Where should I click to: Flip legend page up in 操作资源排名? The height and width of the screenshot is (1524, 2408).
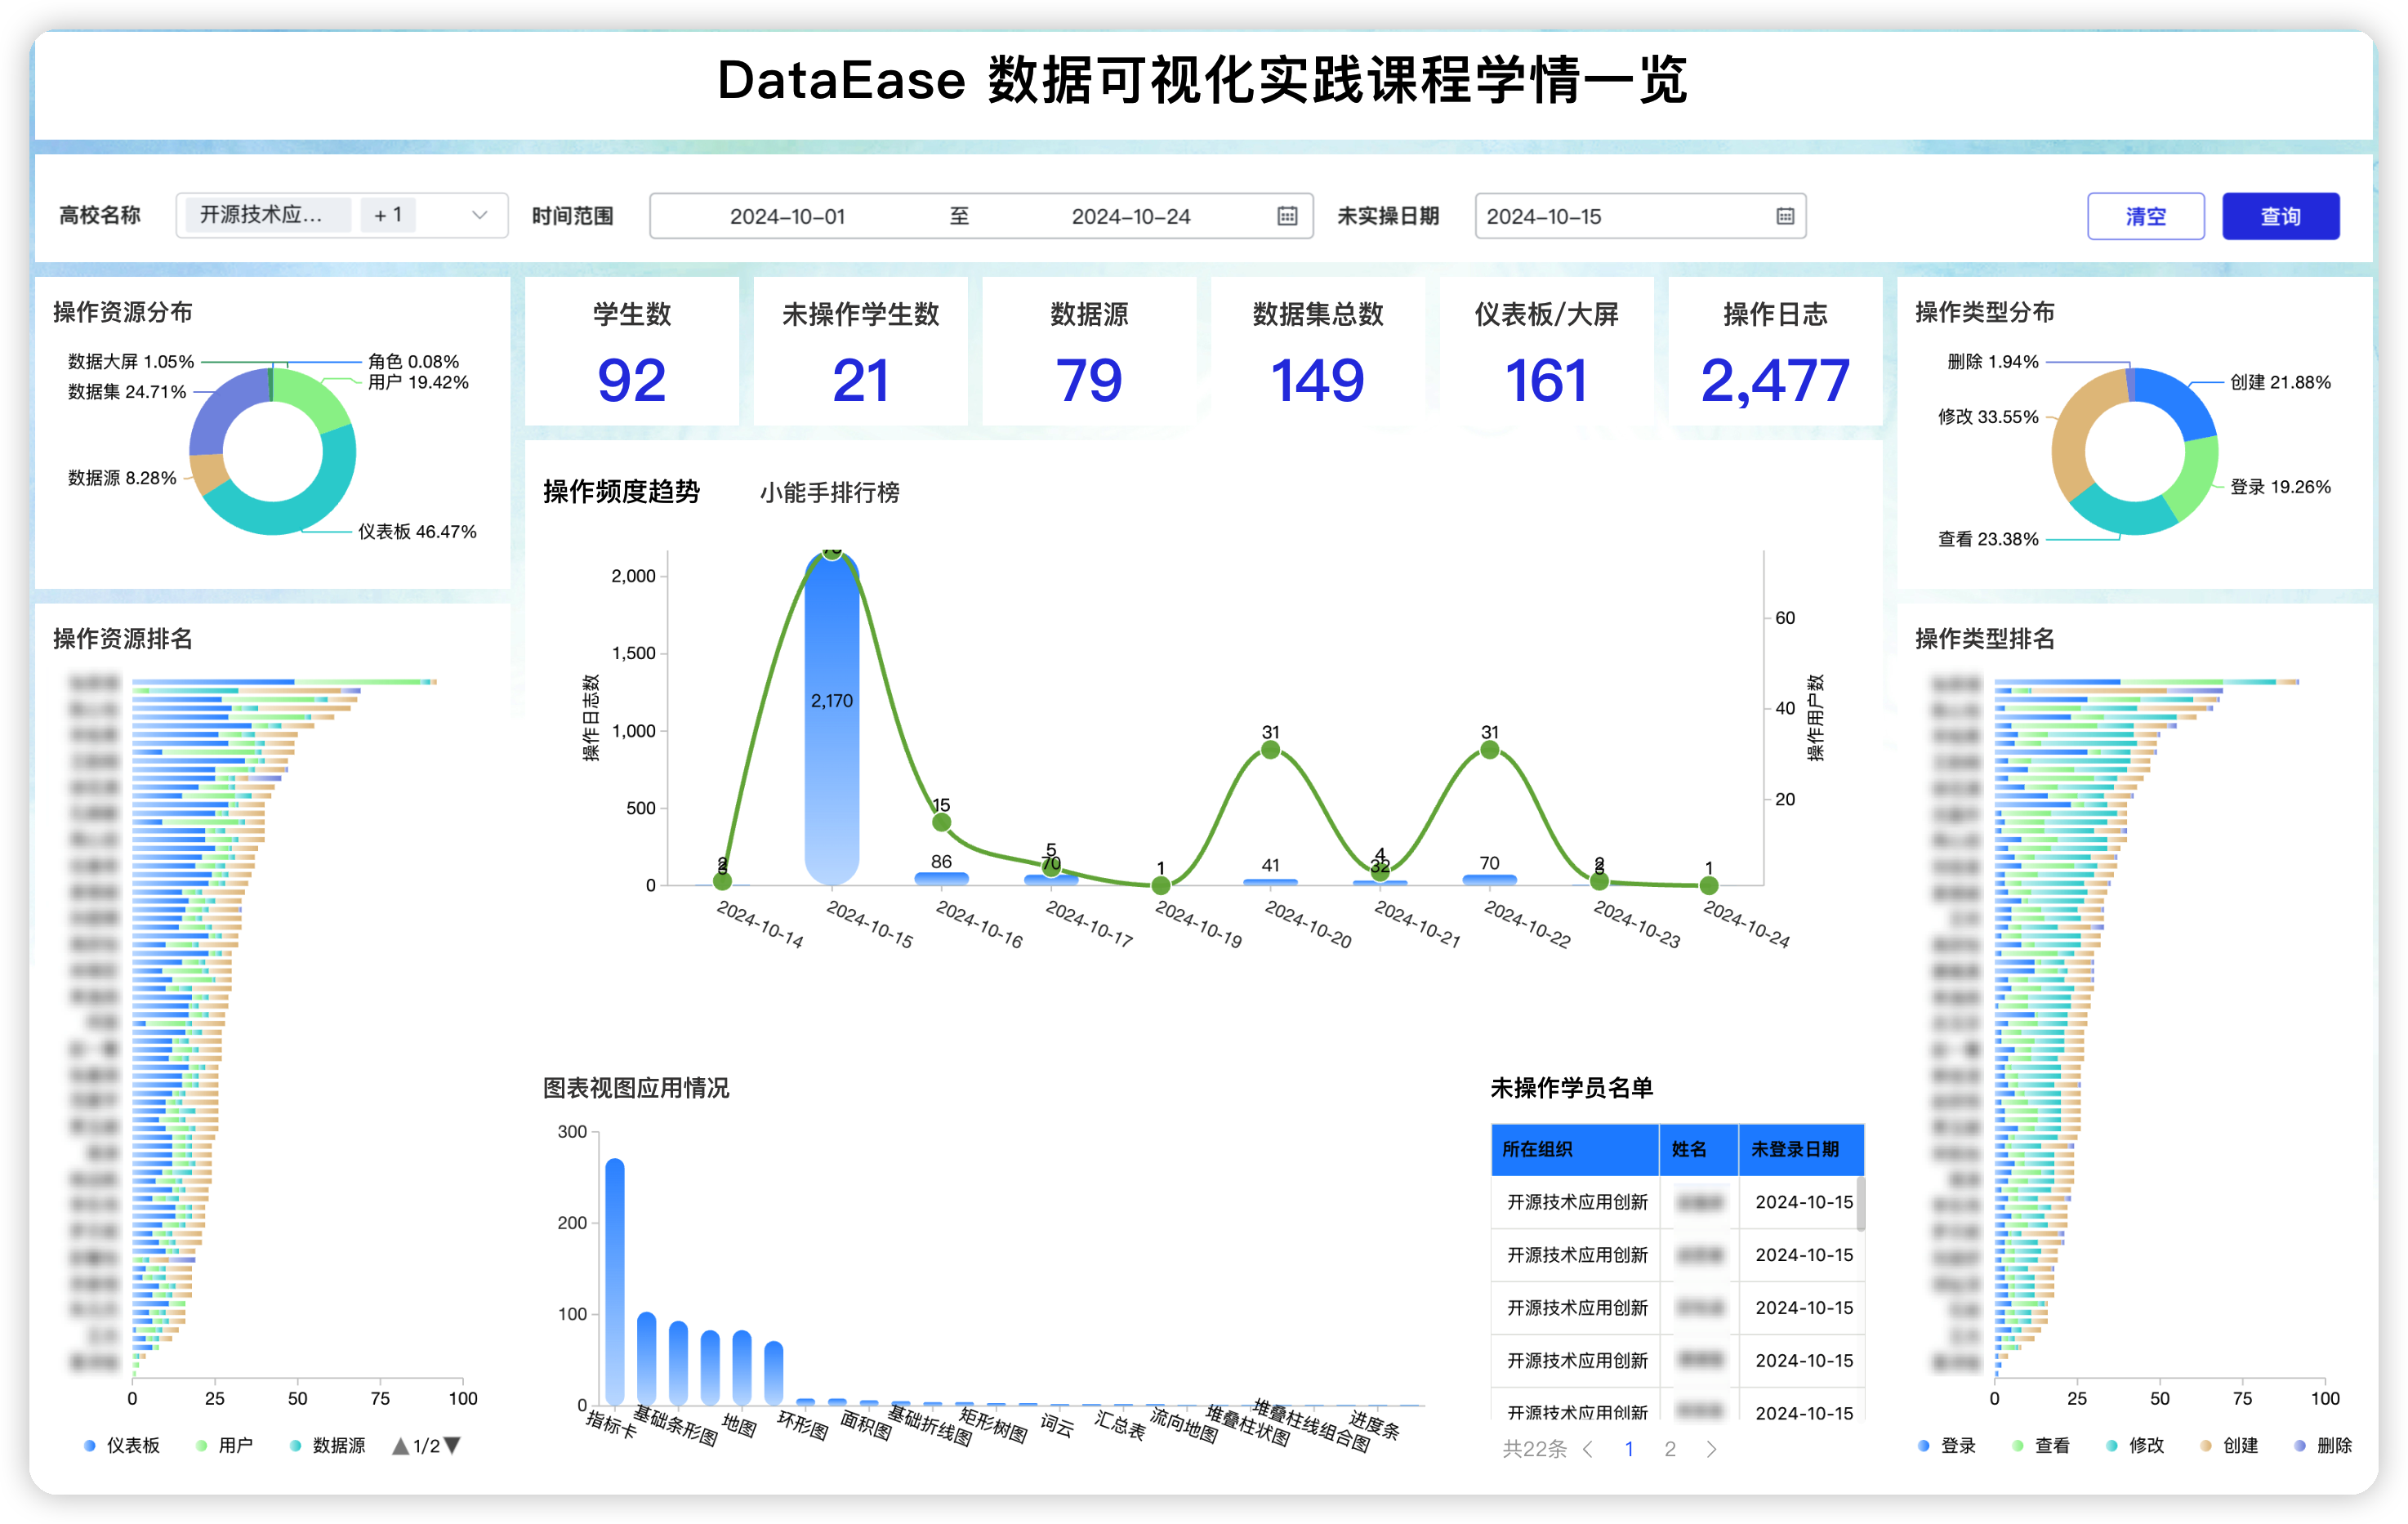tap(400, 1445)
